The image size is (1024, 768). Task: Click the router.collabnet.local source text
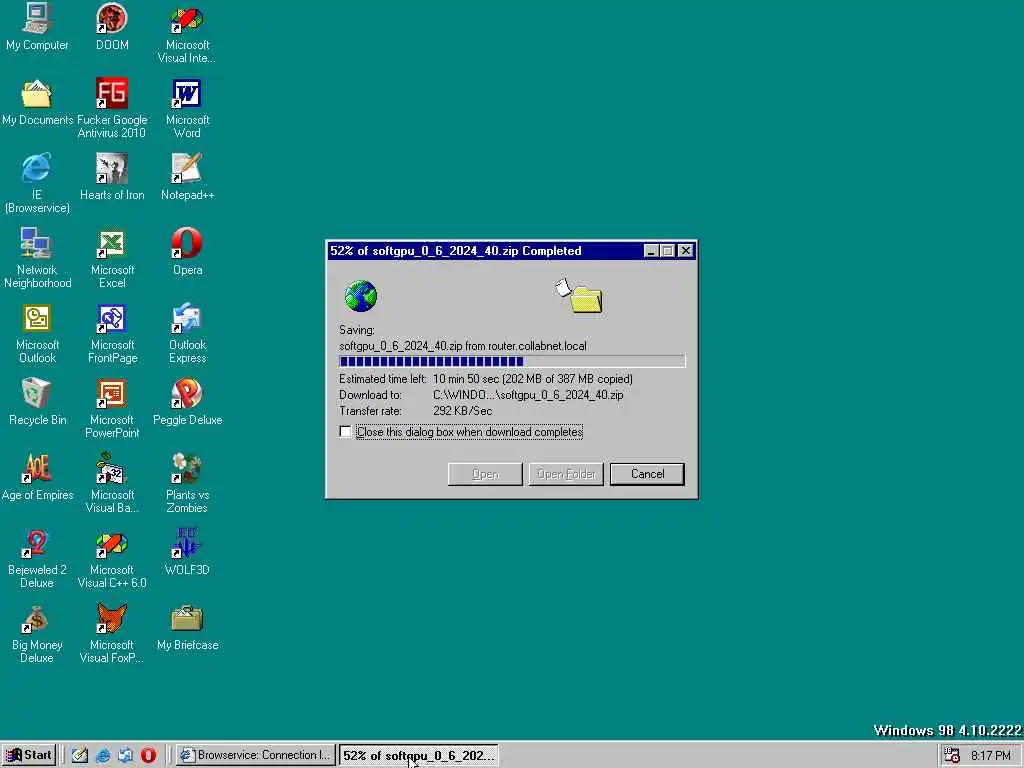[537, 346]
